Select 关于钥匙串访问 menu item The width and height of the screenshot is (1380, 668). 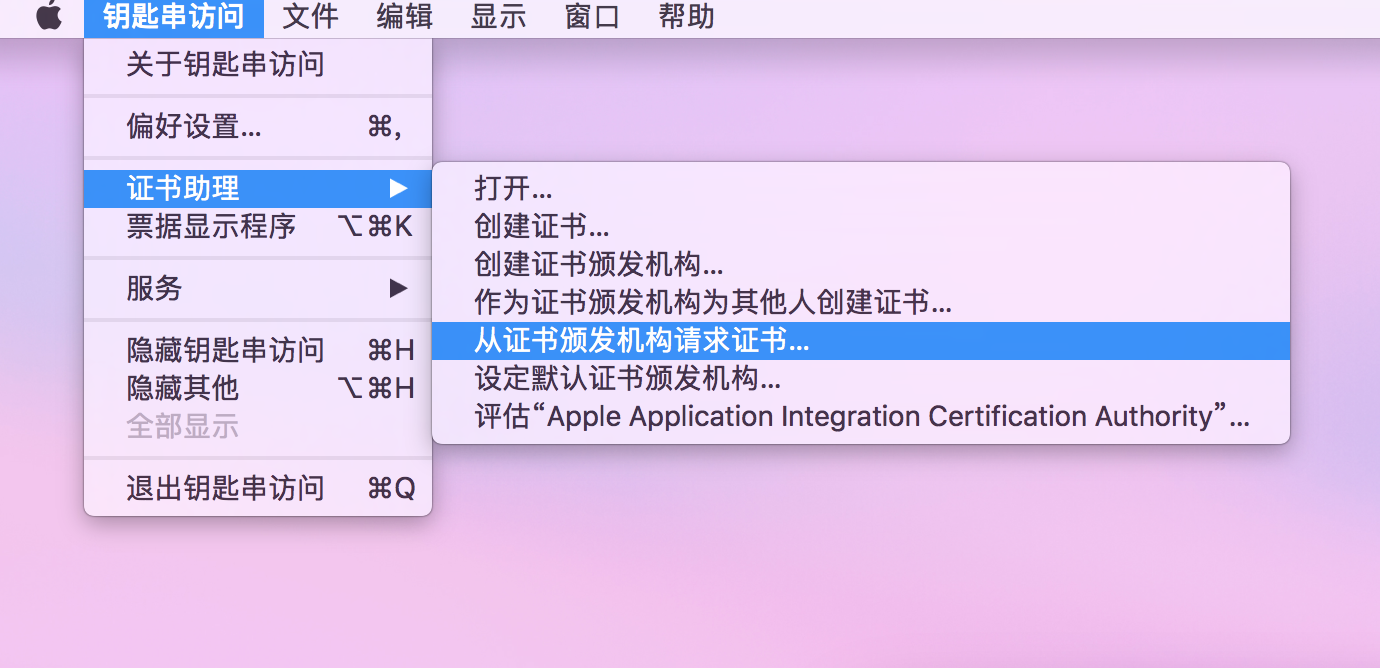[x=258, y=65]
